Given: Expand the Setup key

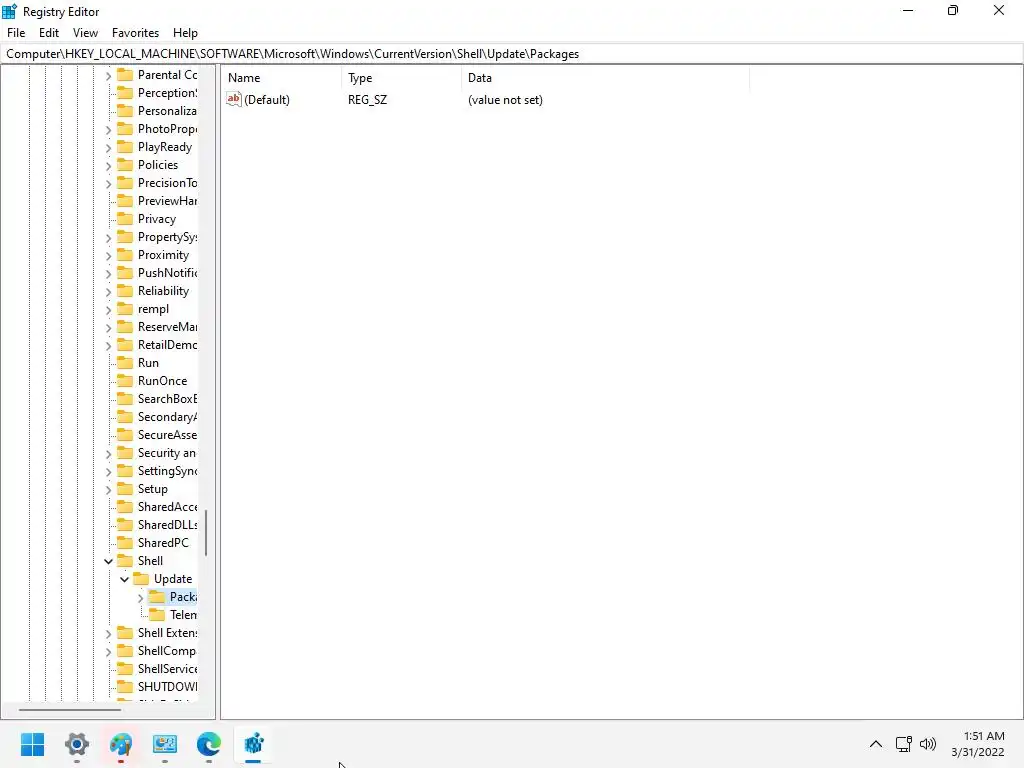Looking at the screenshot, I should point(108,490).
